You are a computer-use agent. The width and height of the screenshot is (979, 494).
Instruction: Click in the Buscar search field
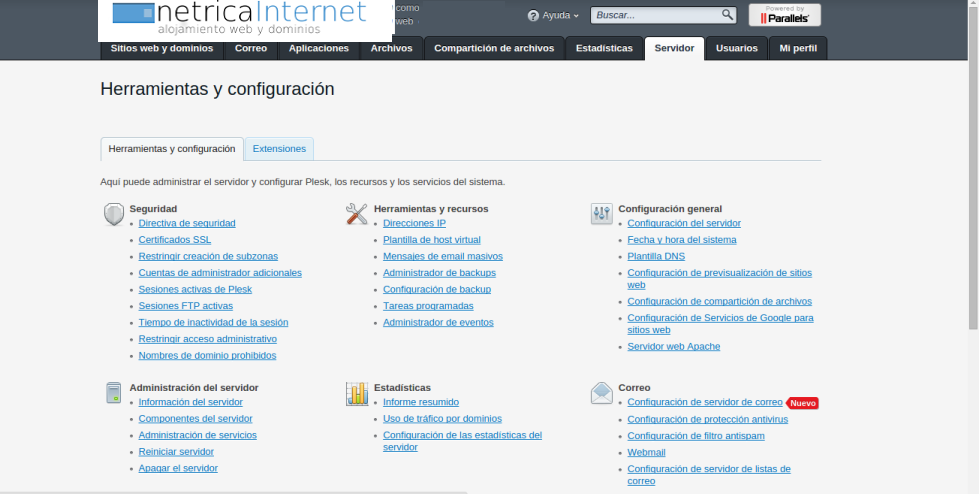point(657,16)
